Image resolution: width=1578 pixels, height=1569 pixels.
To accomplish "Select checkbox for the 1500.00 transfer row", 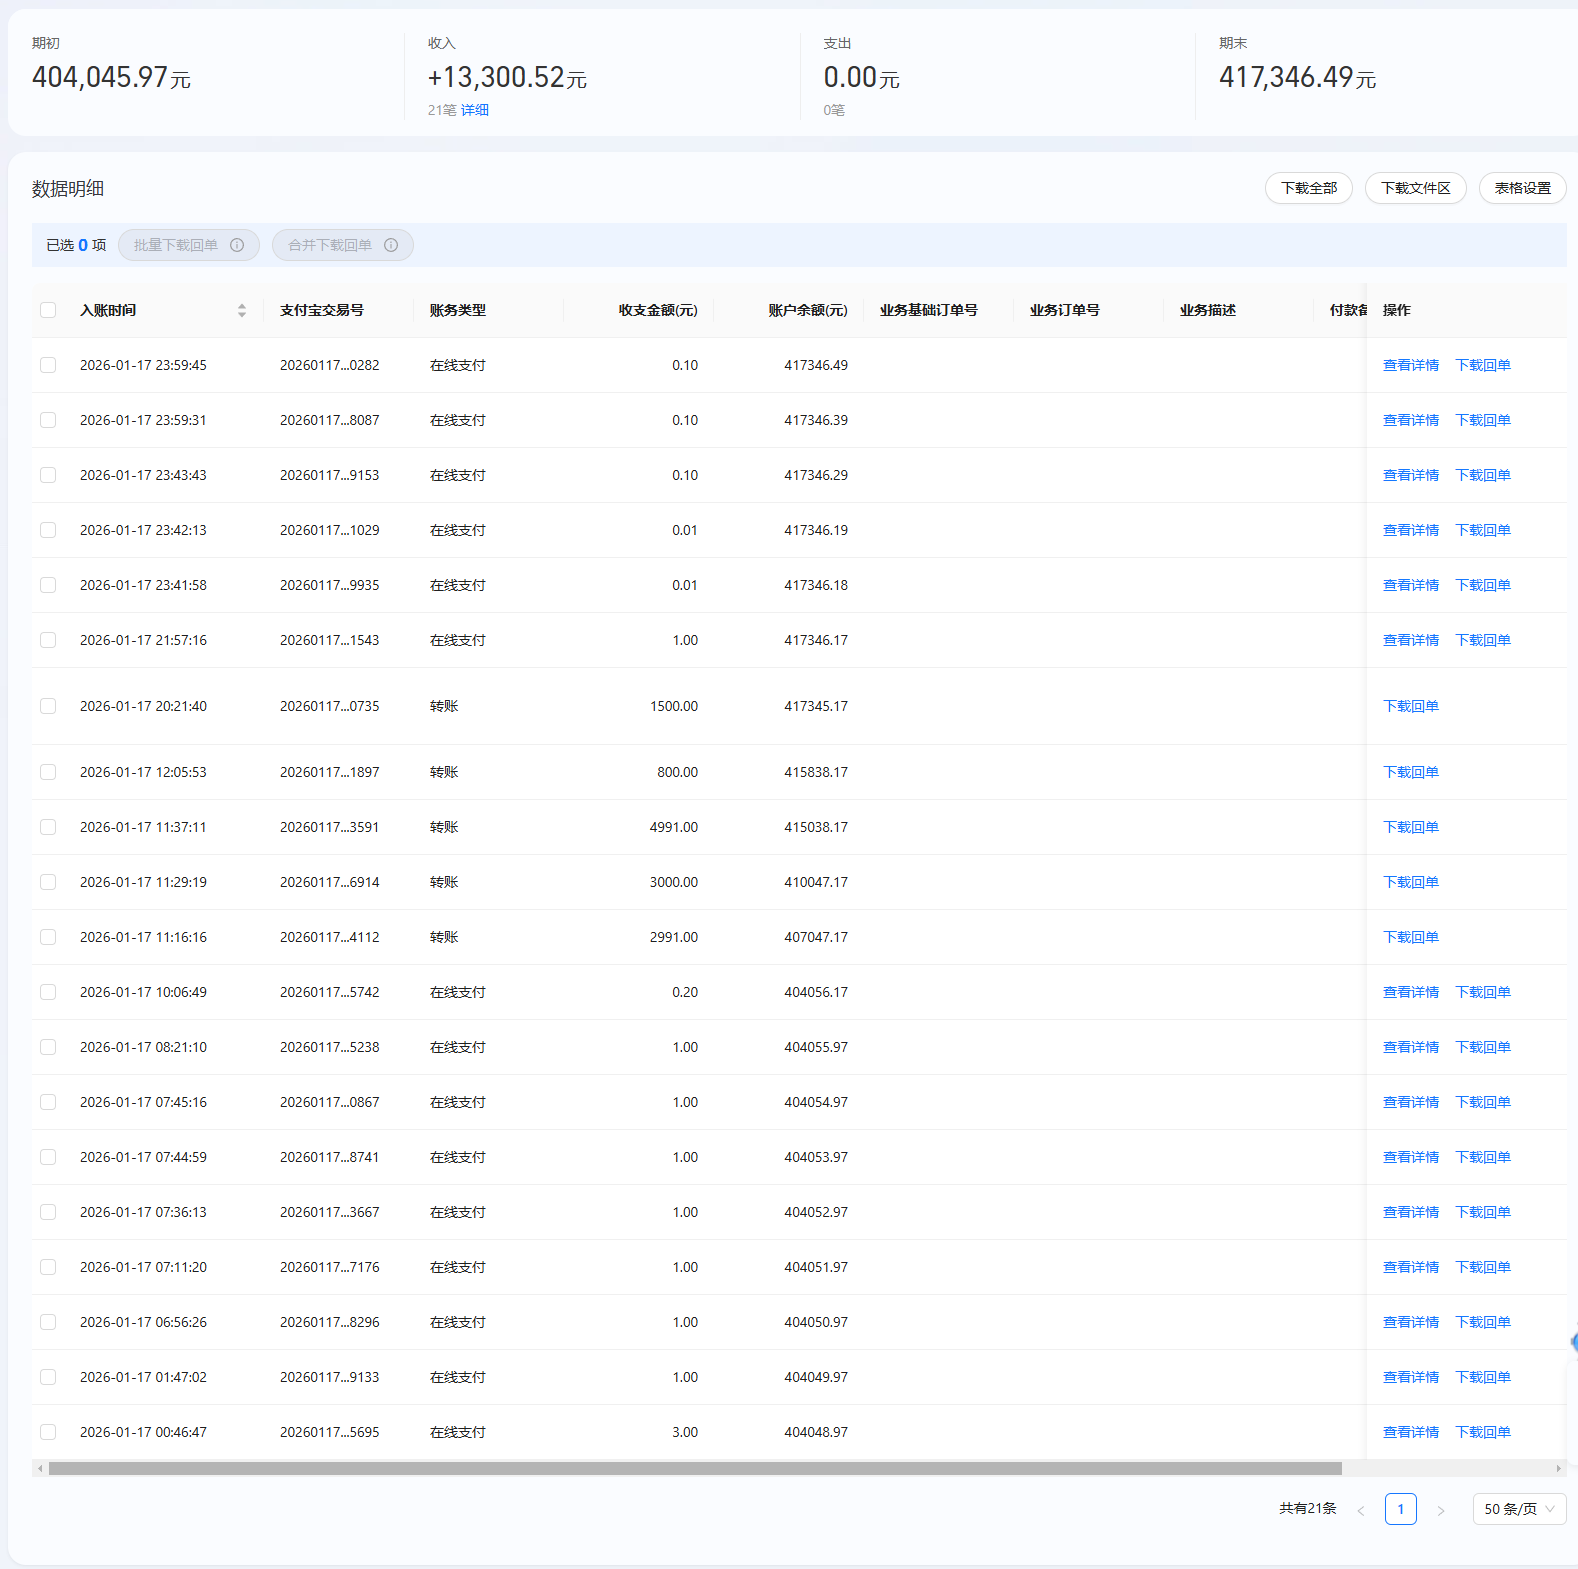I will click(48, 706).
